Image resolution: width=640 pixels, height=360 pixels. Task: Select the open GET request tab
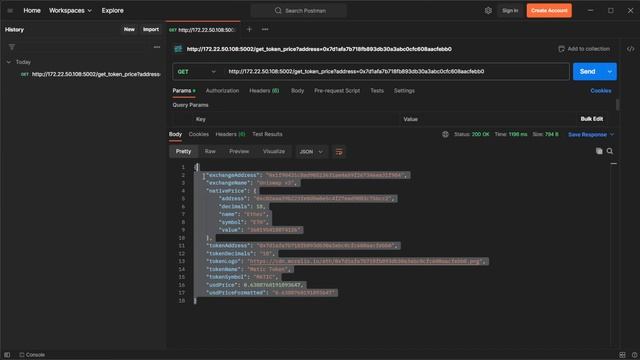coord(203,30)
